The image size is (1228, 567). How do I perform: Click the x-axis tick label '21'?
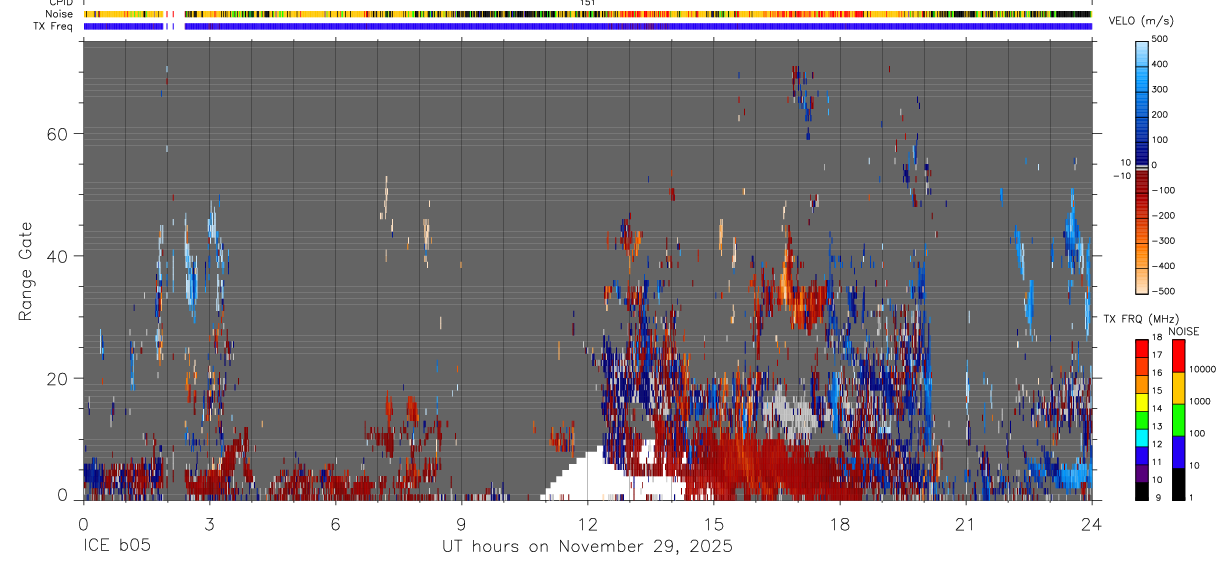(966, 523)
